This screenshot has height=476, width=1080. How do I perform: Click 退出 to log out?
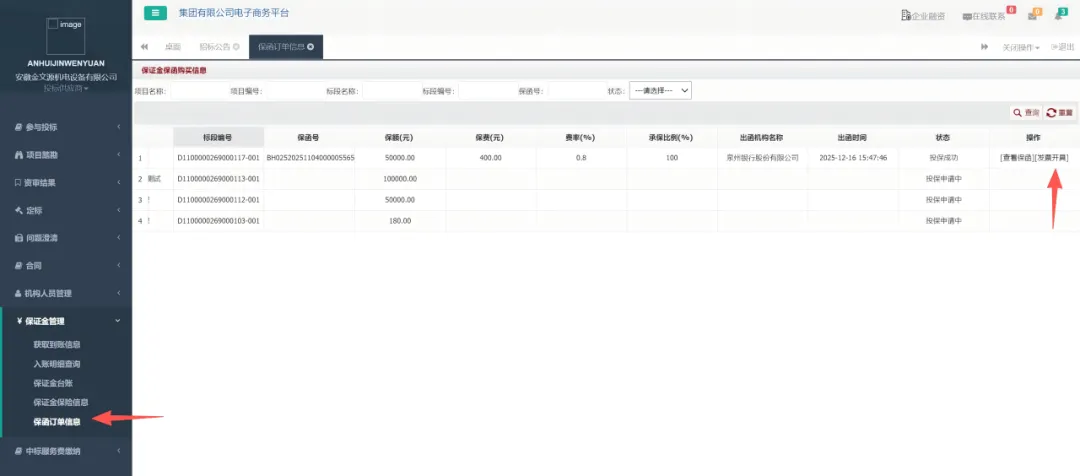1063,48
